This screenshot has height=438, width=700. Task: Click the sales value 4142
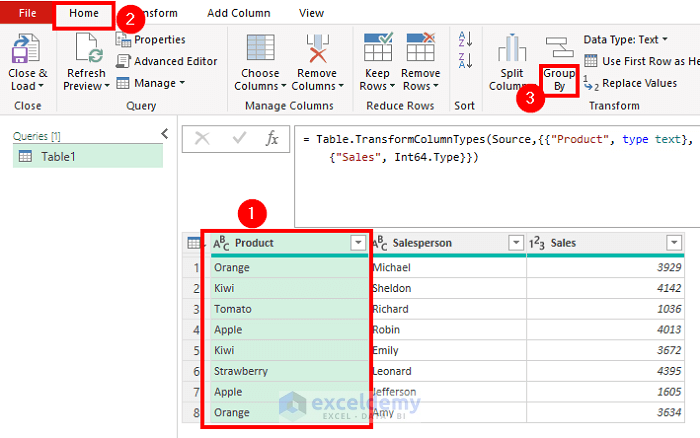tap(605, 288)
